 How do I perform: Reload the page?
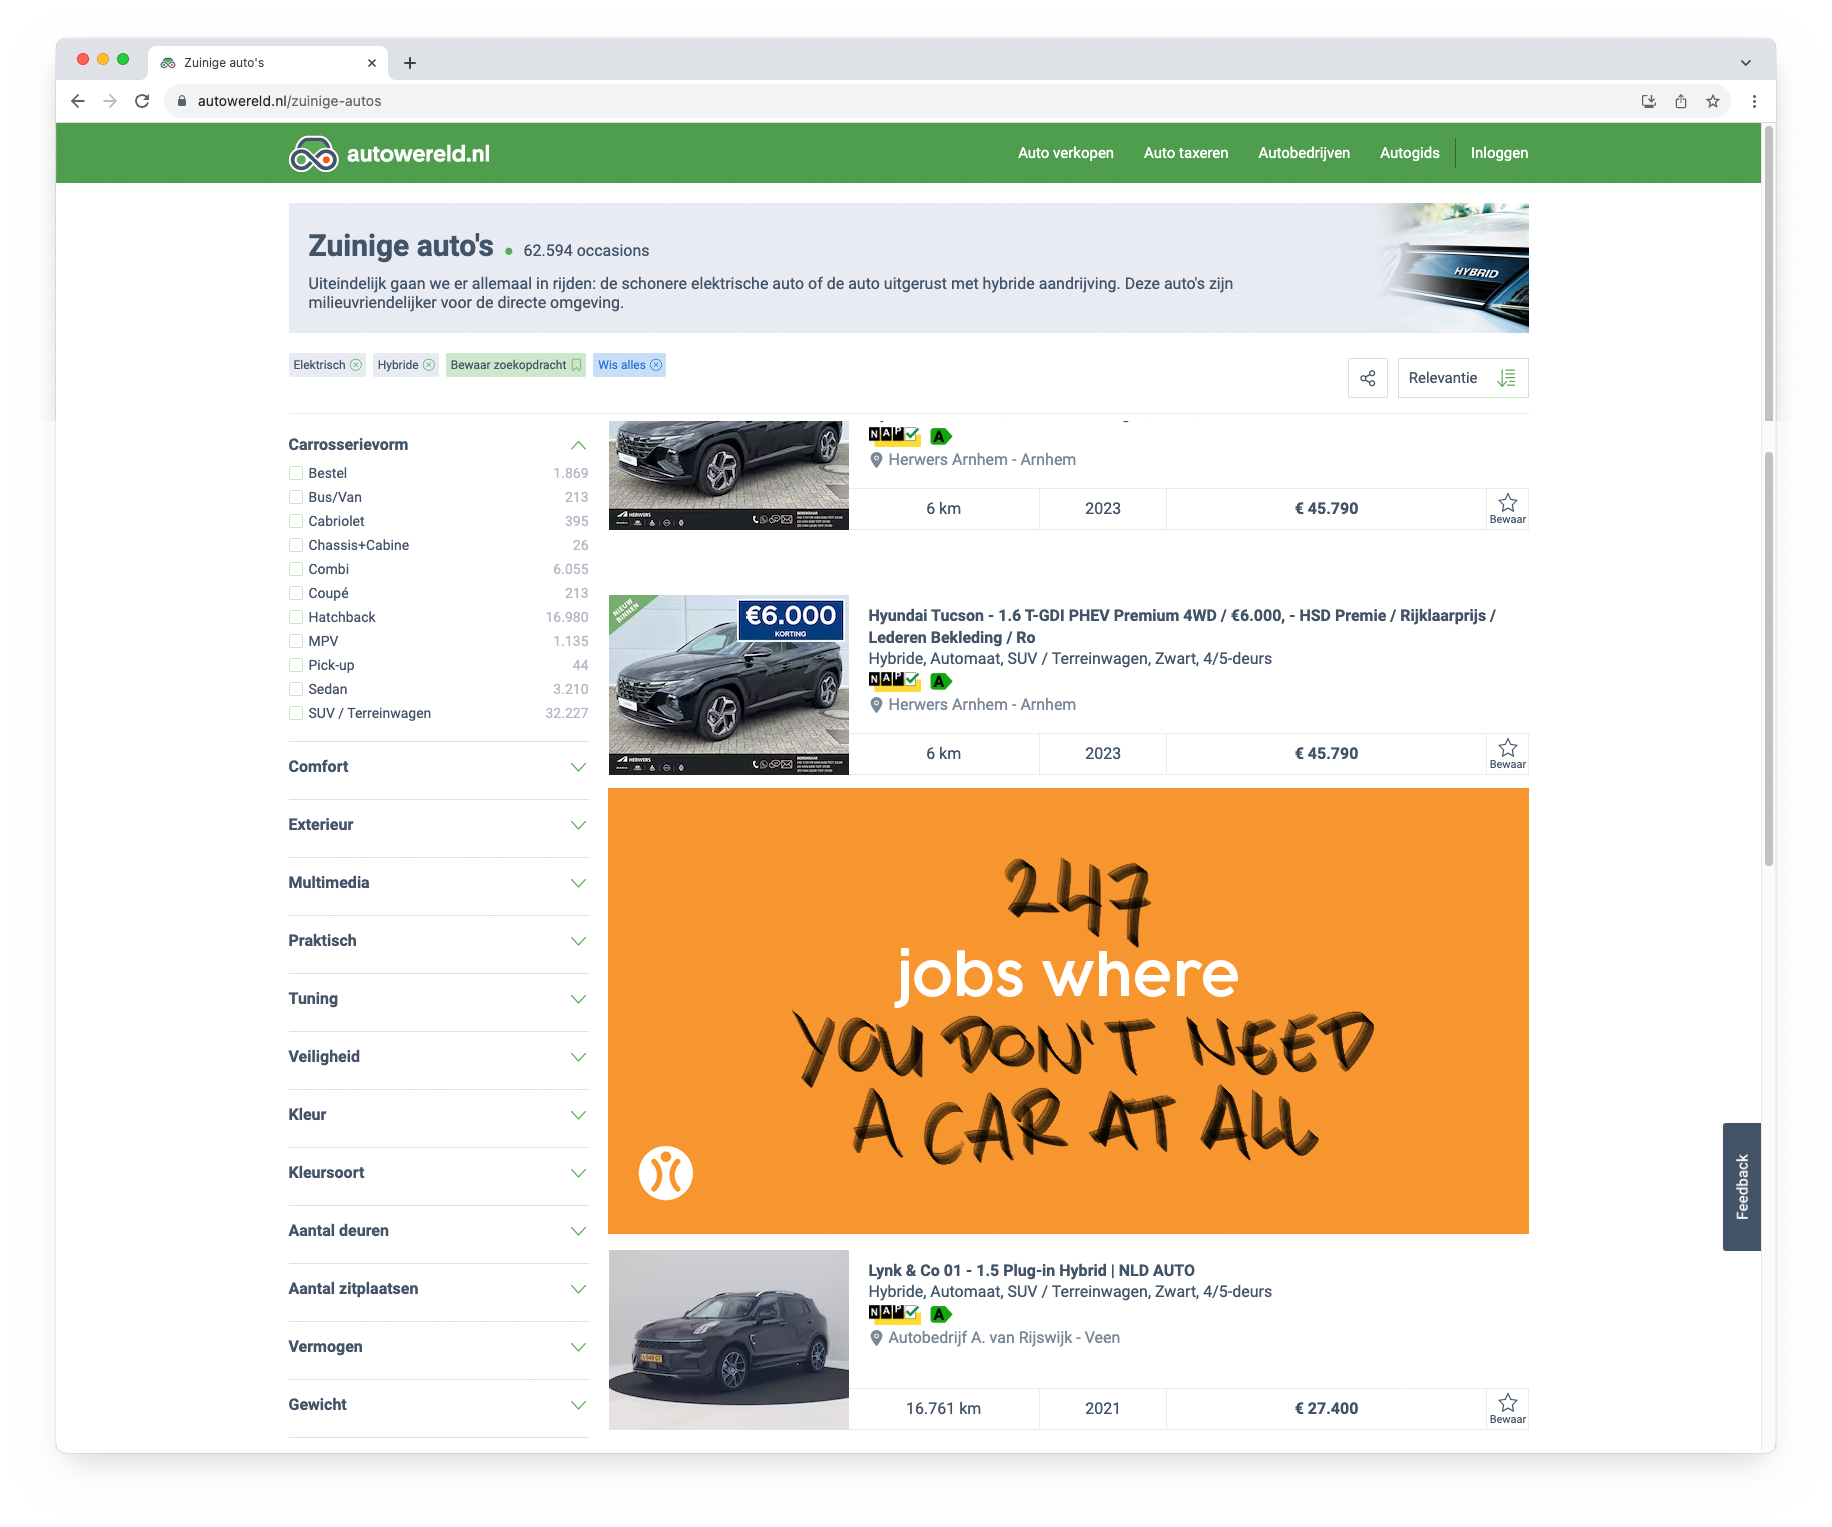[142, 101]
